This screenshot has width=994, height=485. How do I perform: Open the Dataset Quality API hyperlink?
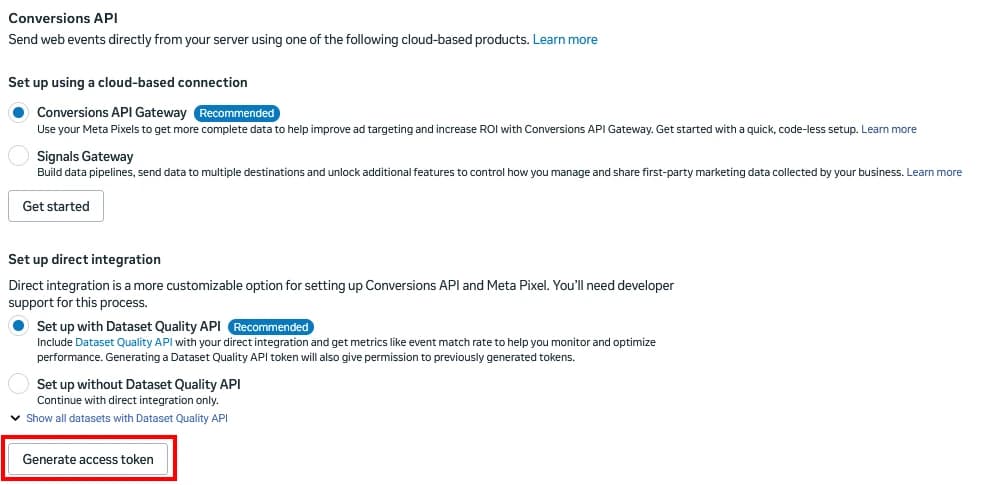[125, 342]
